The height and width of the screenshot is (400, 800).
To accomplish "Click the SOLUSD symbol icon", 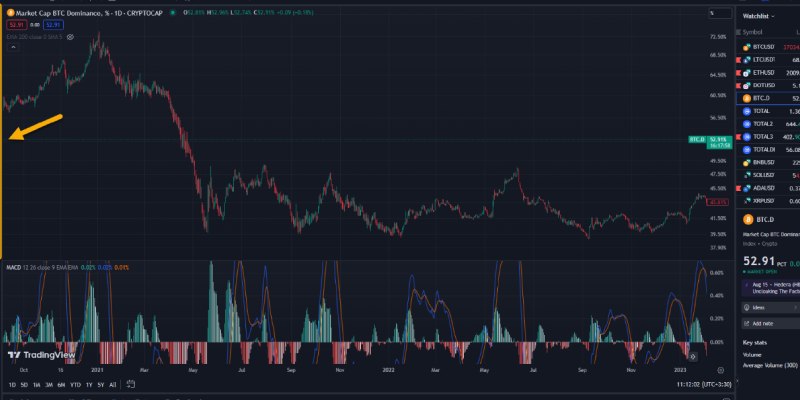I will (x=747, y=175).
